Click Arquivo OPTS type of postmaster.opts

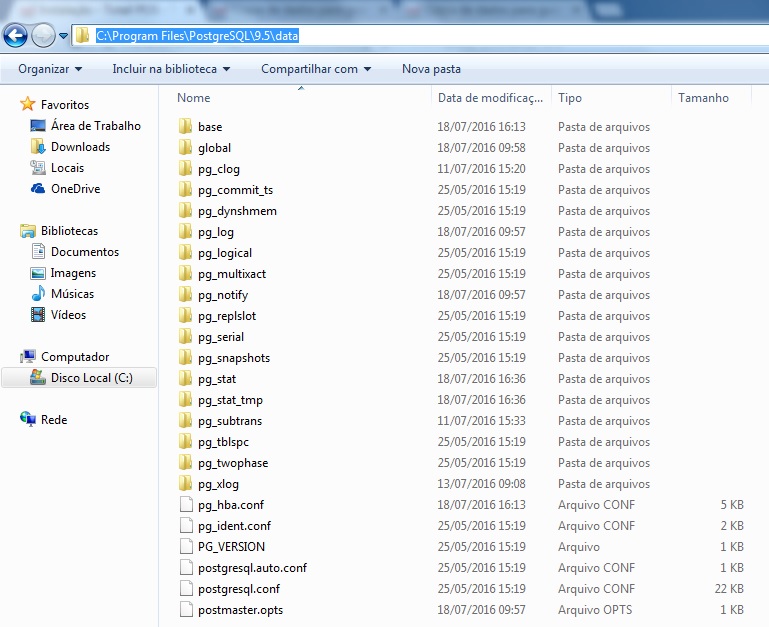click(x=595, y=610)
